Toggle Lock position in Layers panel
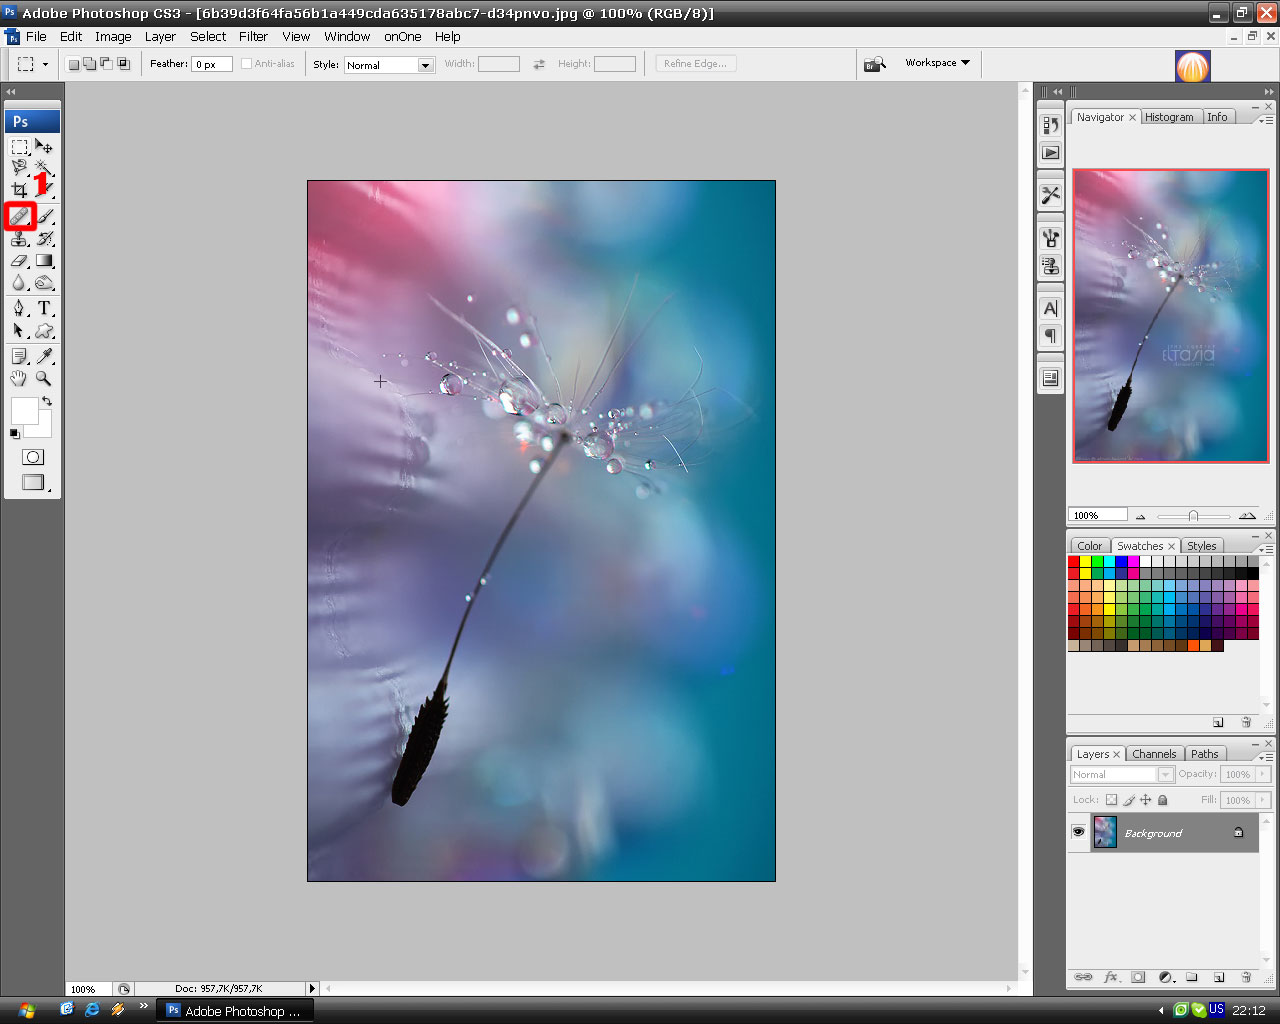The height and width of the screenshot is (1024, 1280). click(1146, 800)
